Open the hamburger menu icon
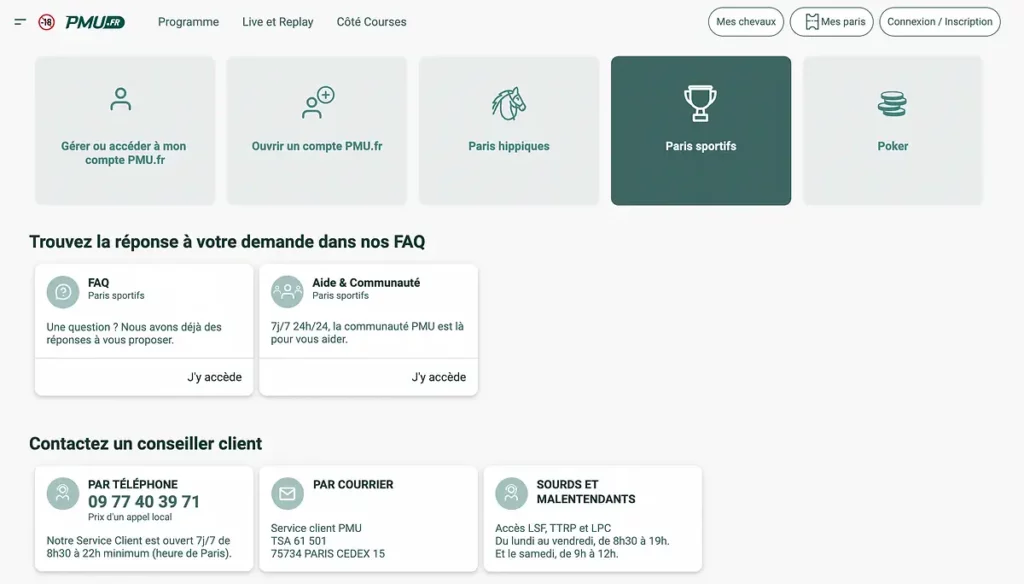Viewport: 1024px width, 584px height. [x=20, y=22]
